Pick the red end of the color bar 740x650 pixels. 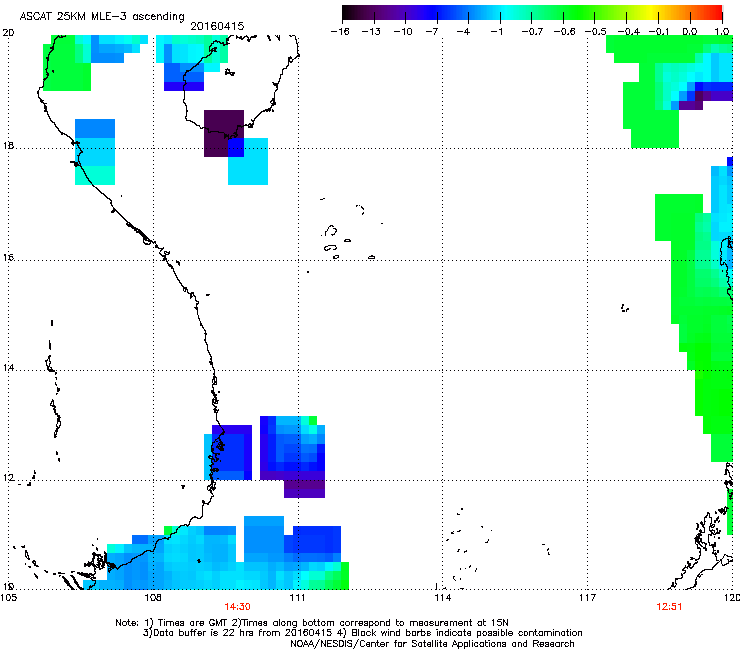[715, 13]
